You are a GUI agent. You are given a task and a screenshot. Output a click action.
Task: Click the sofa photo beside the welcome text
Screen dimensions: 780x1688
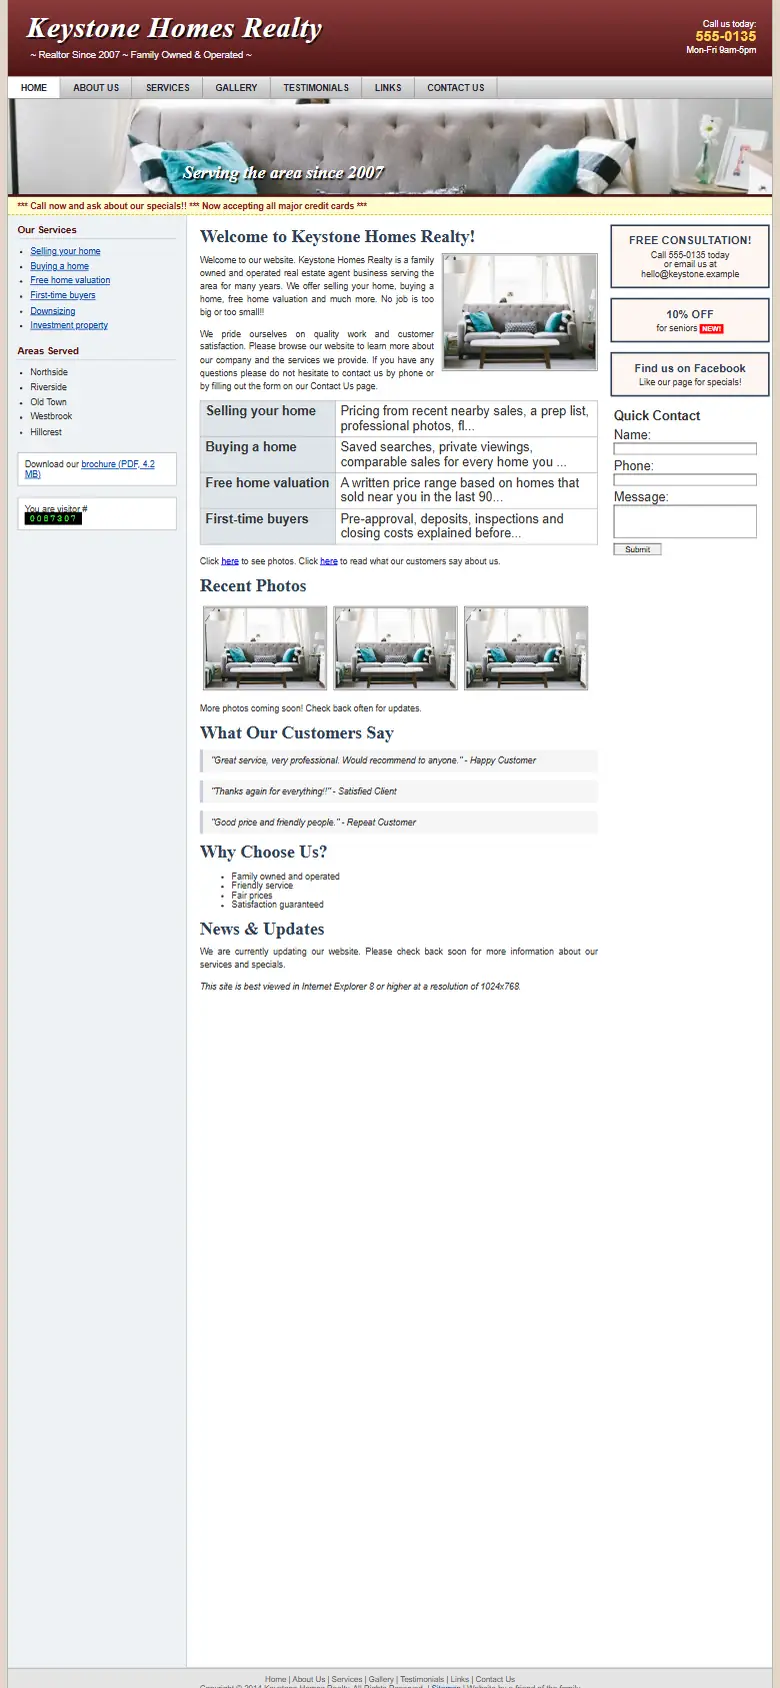coord(520,312)
